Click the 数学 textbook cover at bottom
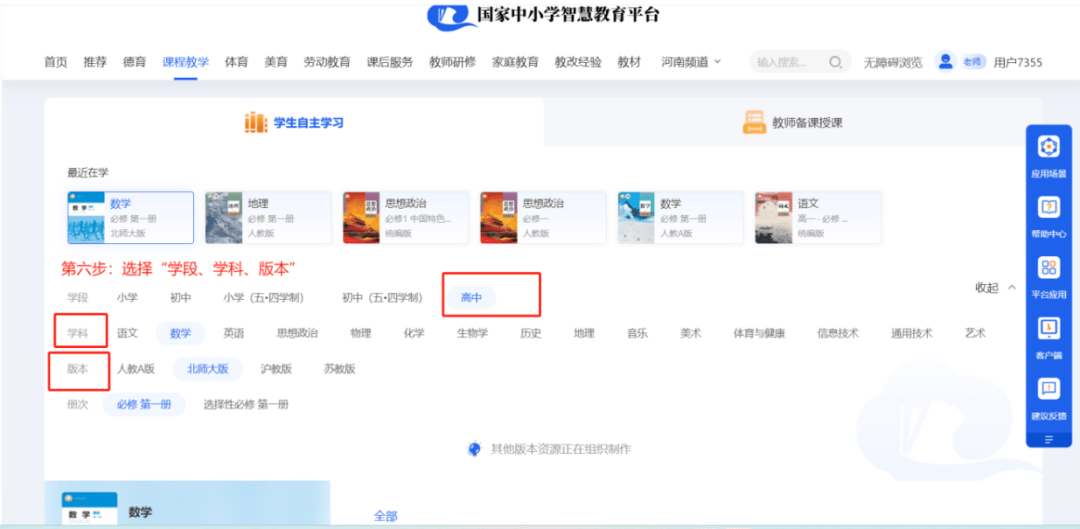1080x529 pixels. click(89, 510)
